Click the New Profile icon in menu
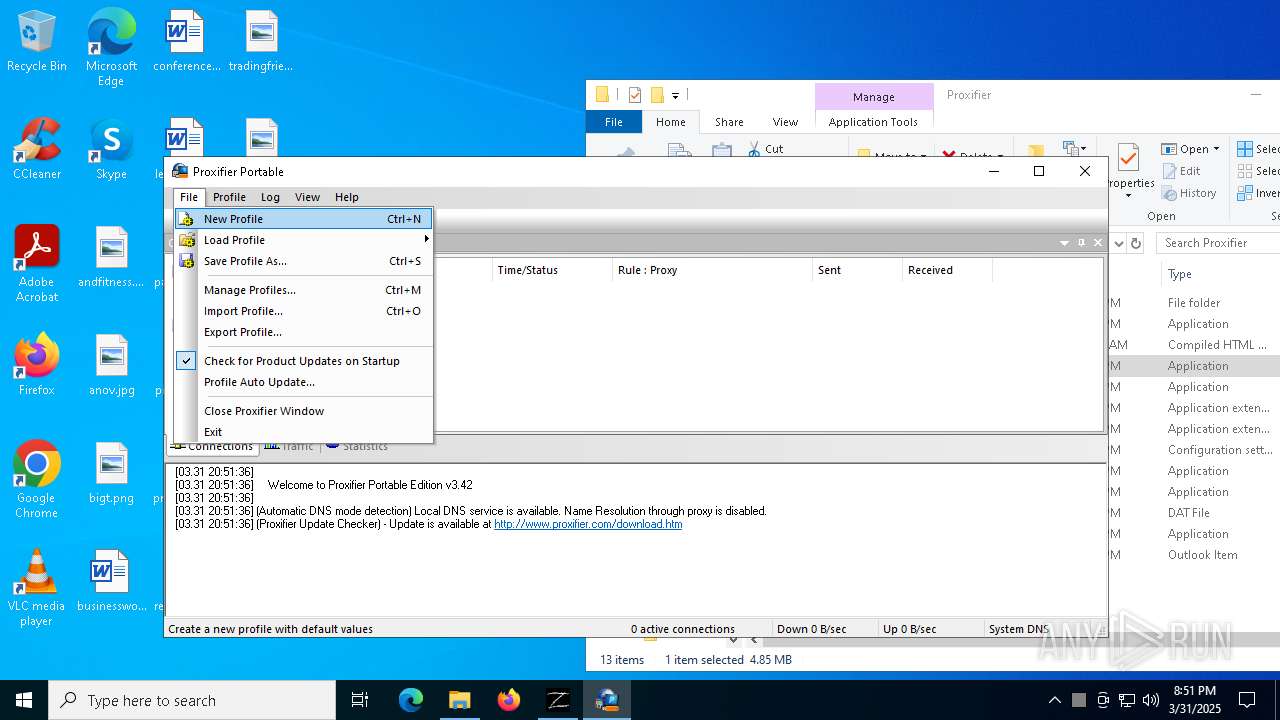The image size is (1280, 720). [x=186, y=219]
